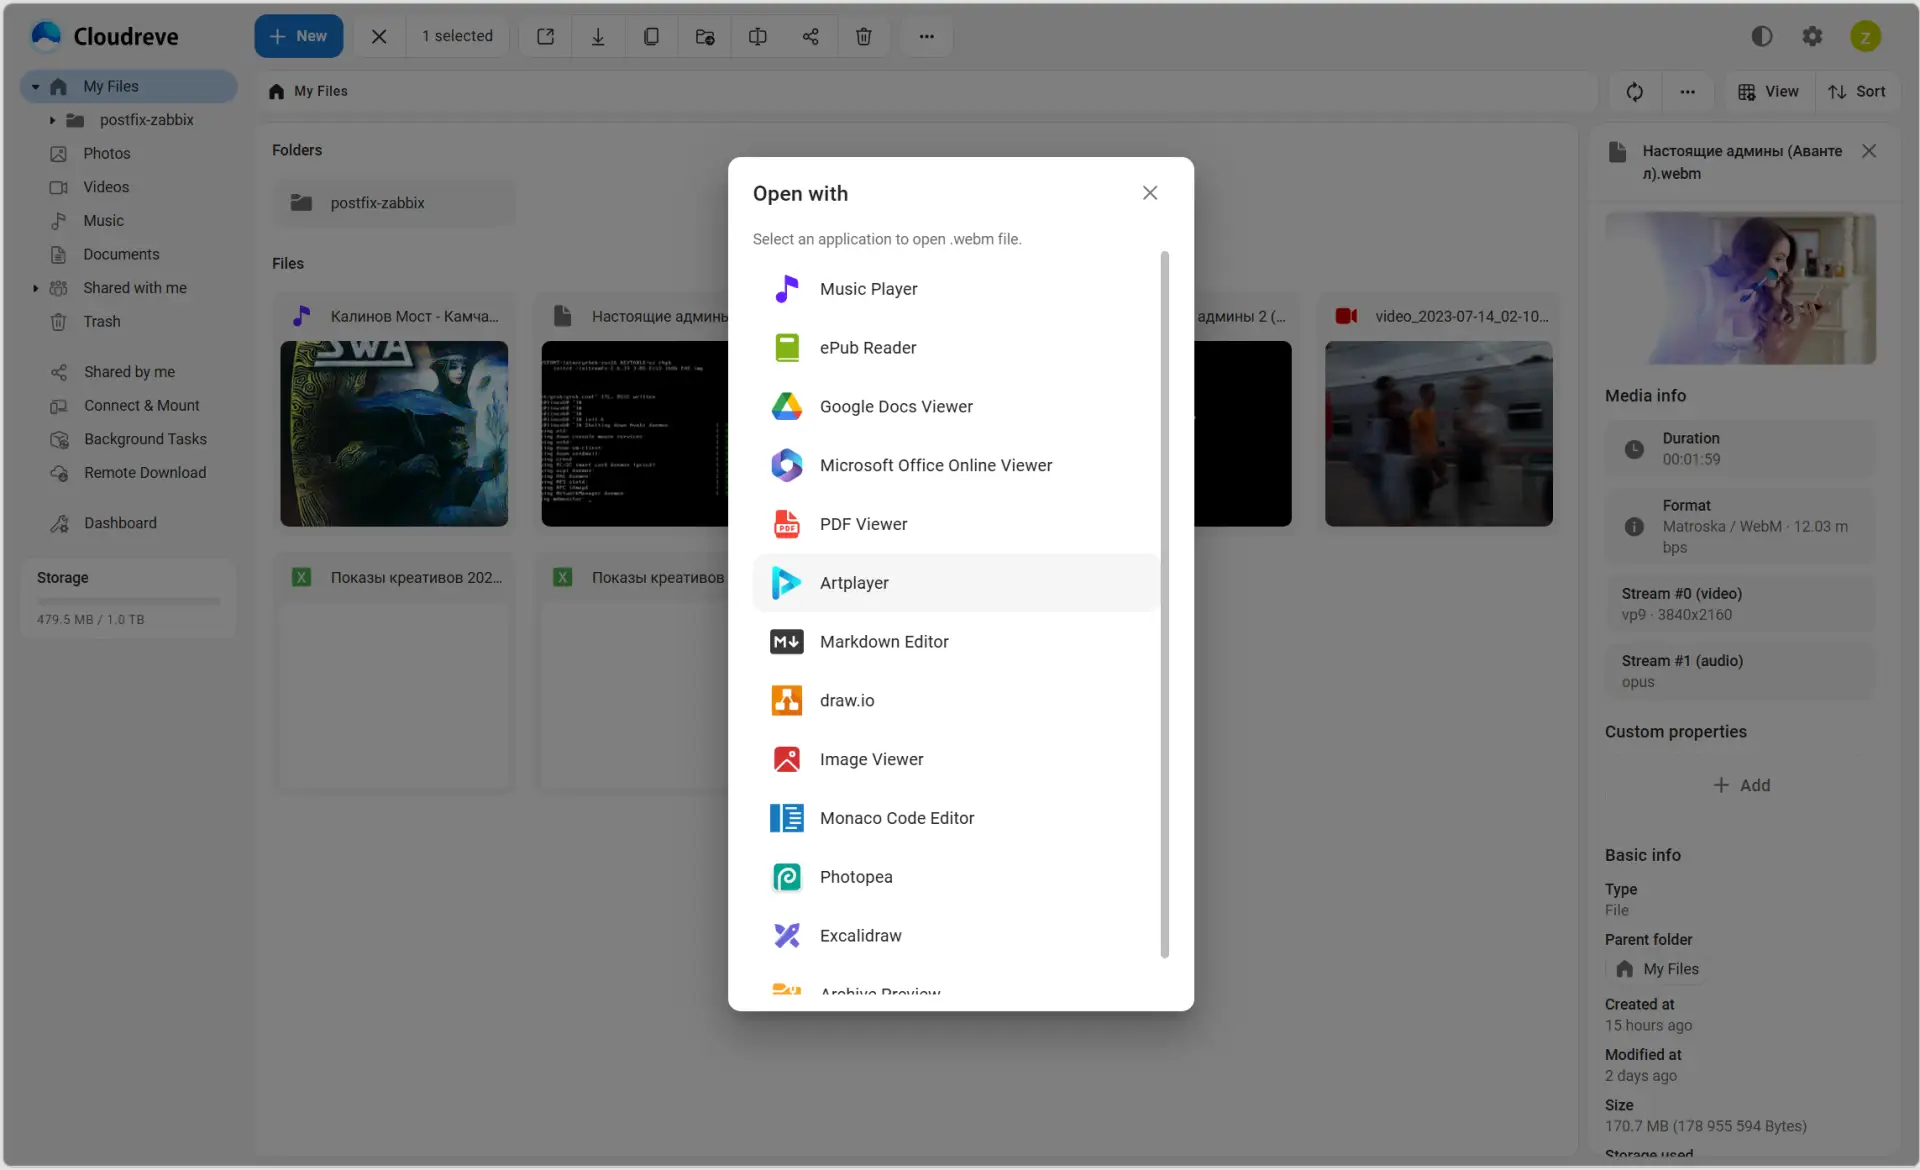
Task: Refresh the file list
Action: [x=1635, y=91]
